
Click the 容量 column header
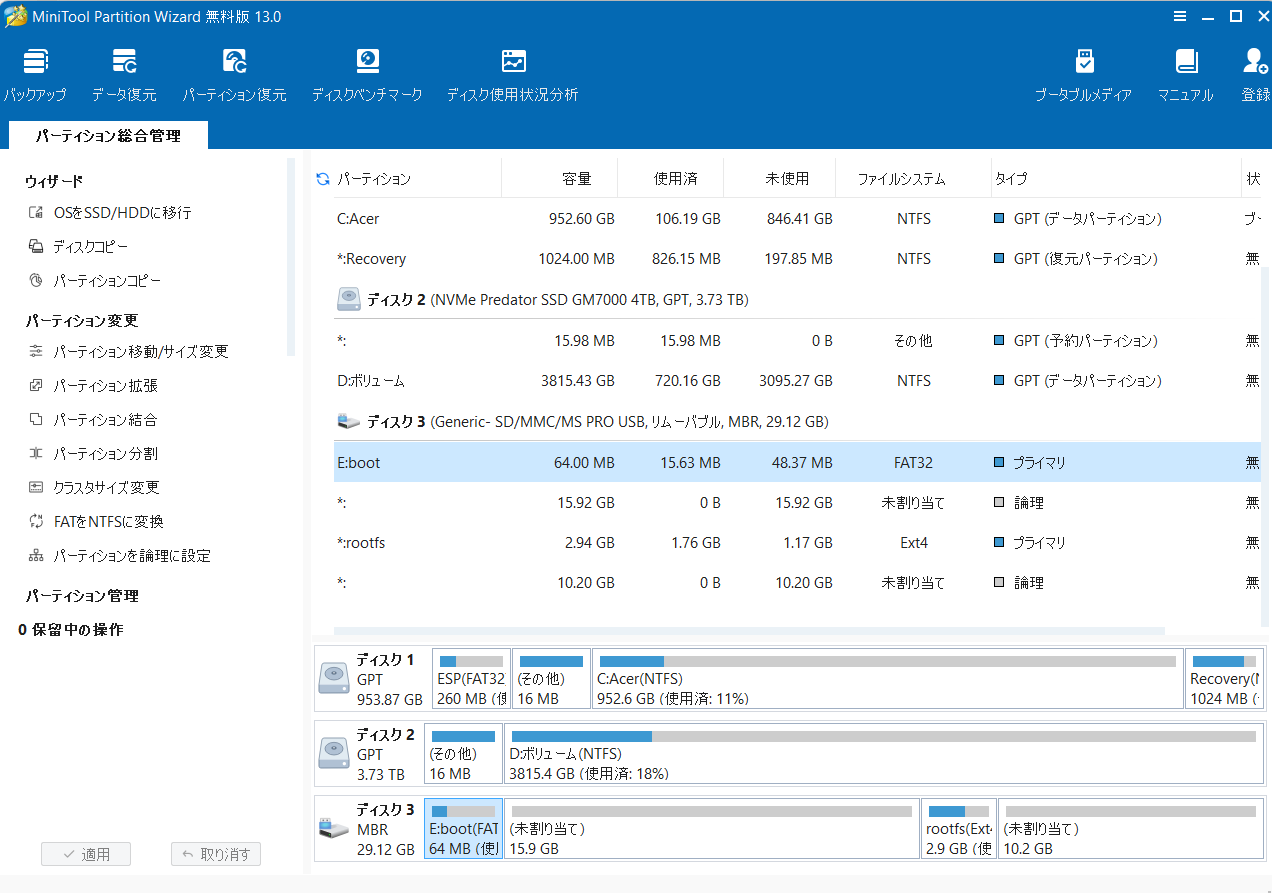pos(576,179)
